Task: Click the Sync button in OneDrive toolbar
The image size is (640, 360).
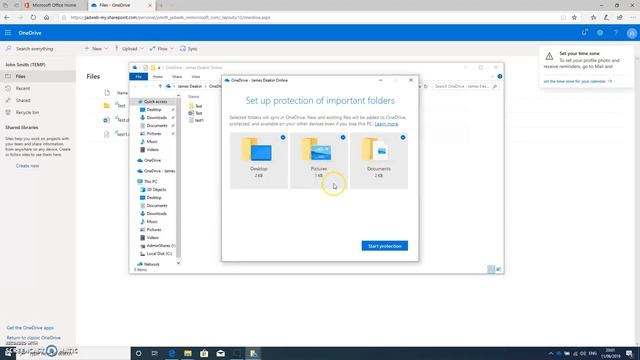Action: click(189, 49)
